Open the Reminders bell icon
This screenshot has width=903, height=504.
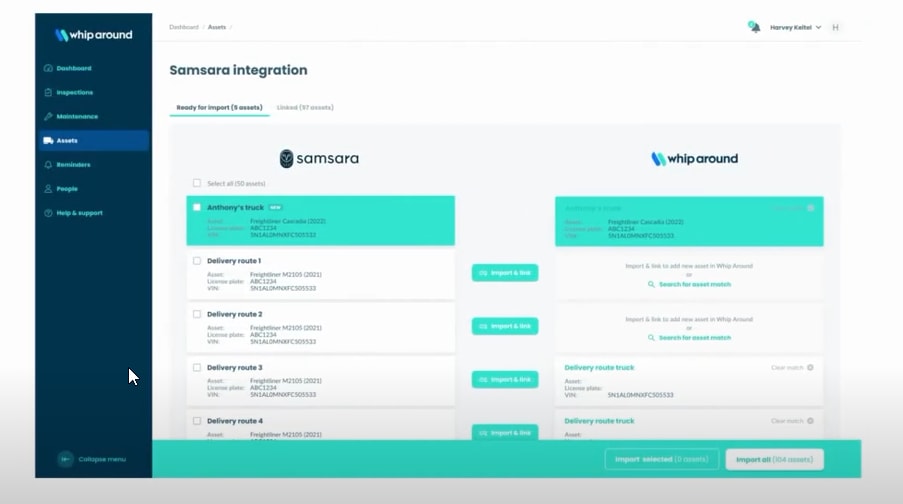[48, 165]
